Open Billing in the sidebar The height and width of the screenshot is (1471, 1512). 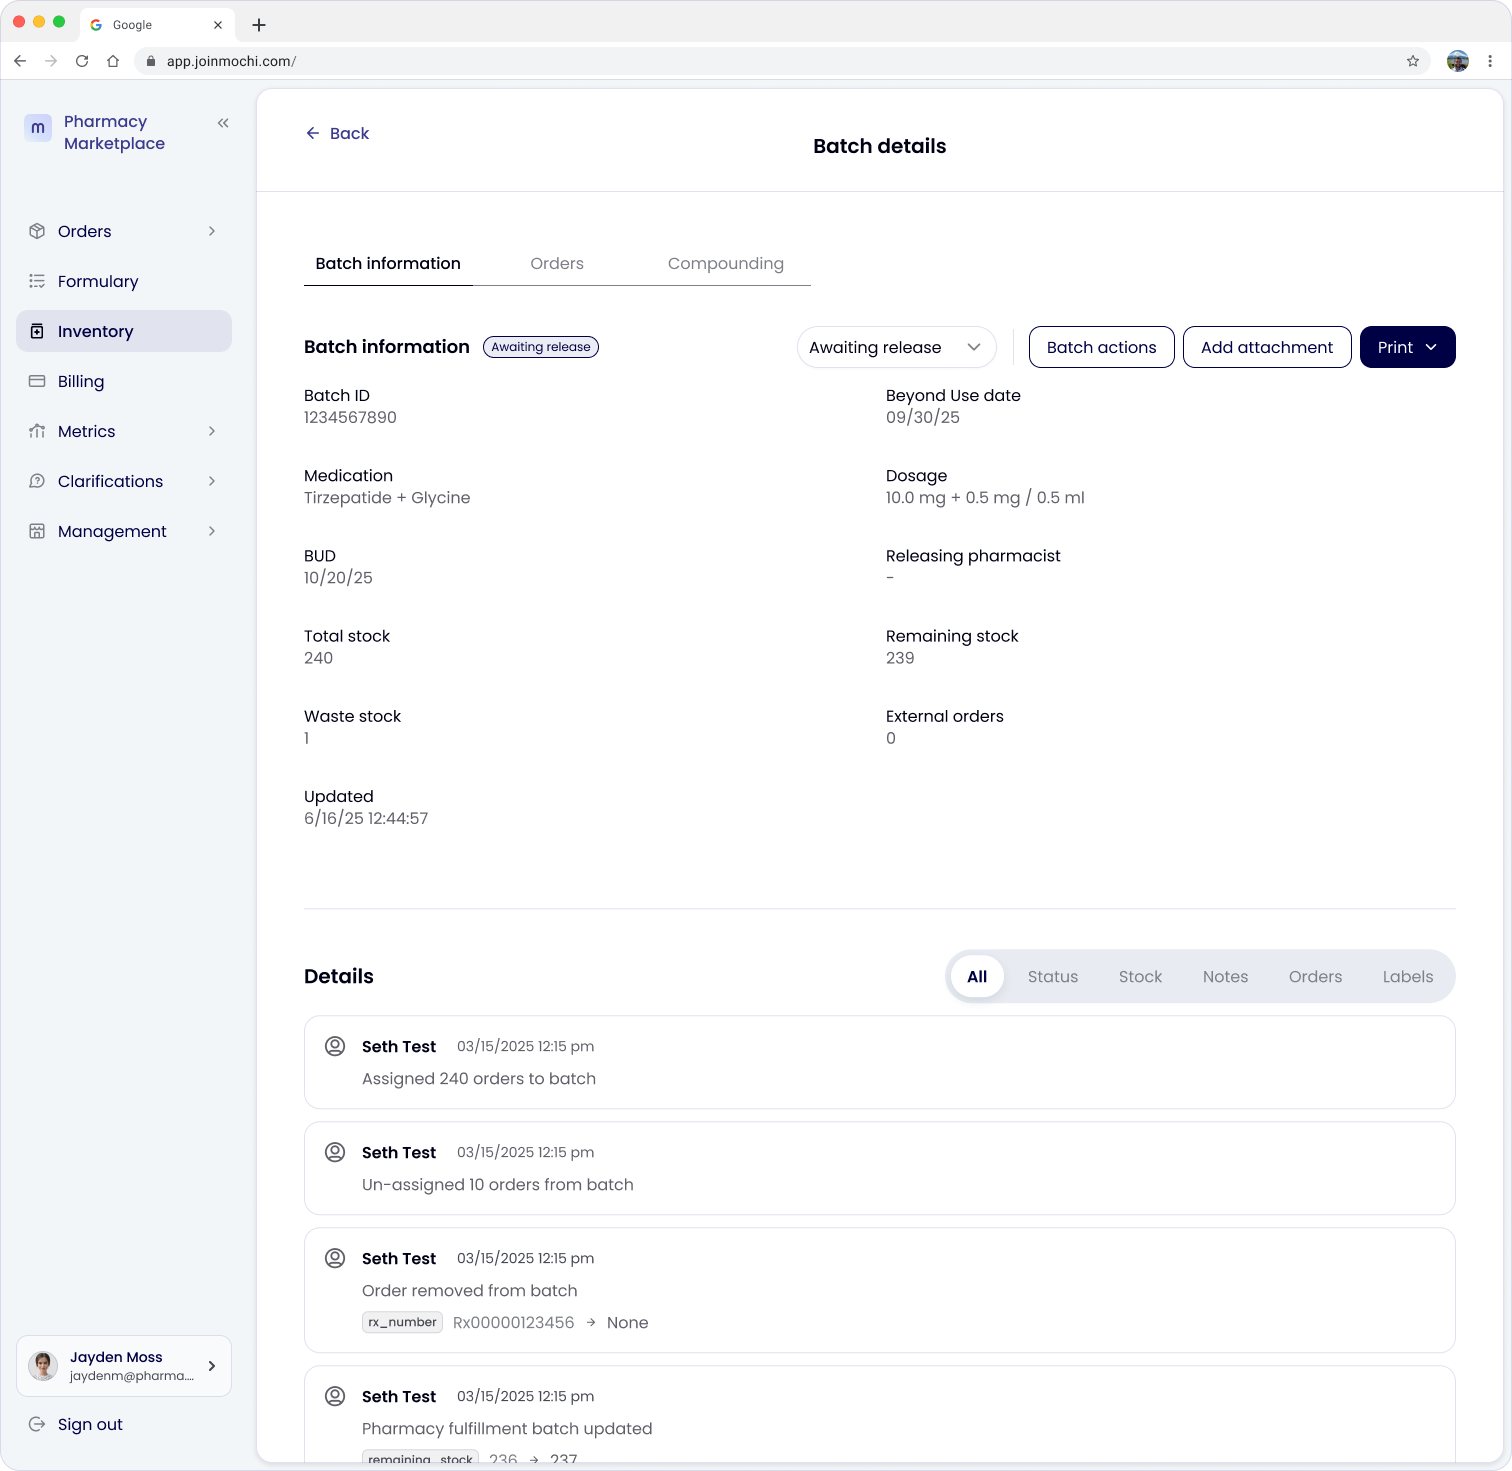(x=124, y=381)
